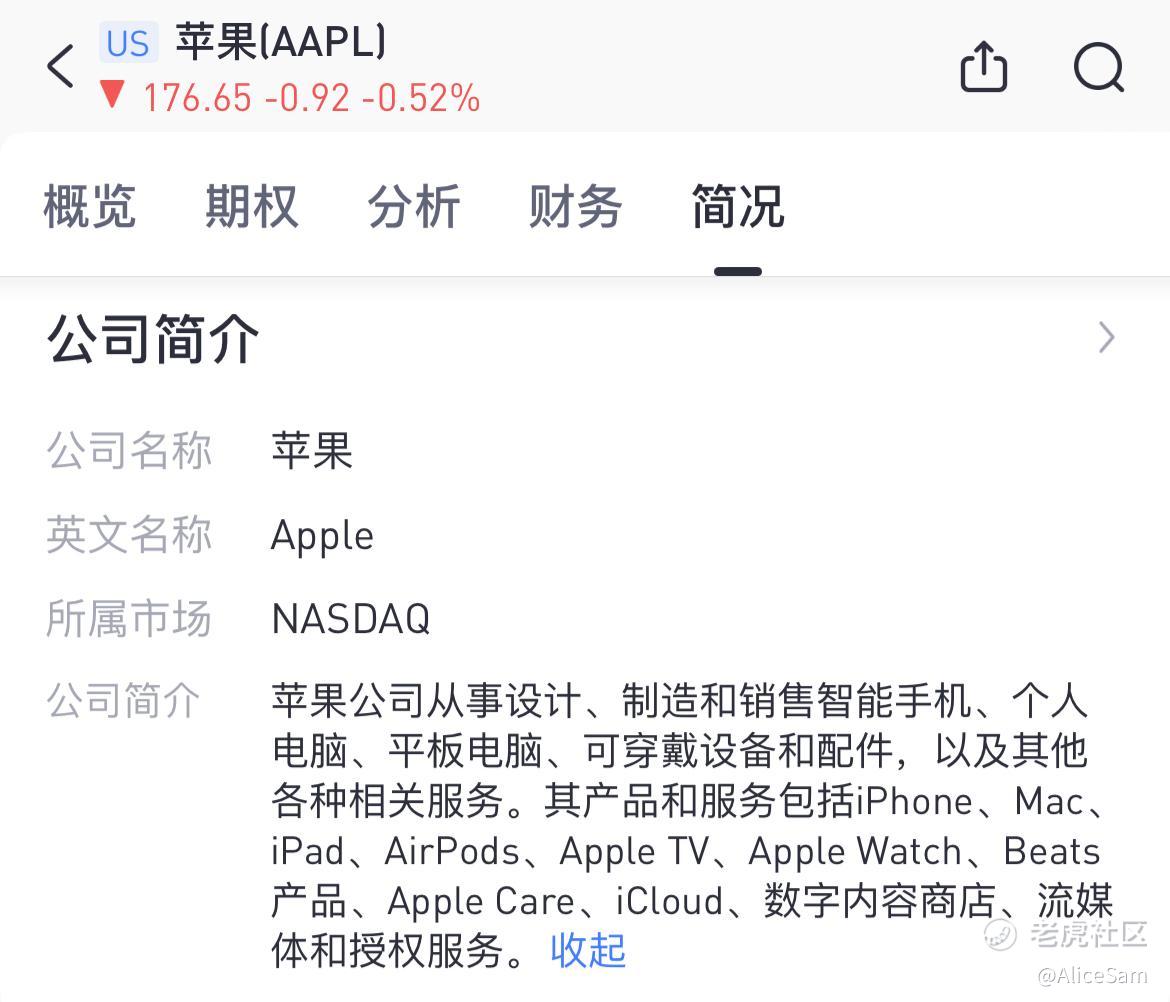Tap the search magnifier icon
The image size is (1170, 1002).
click(1099, 67)
